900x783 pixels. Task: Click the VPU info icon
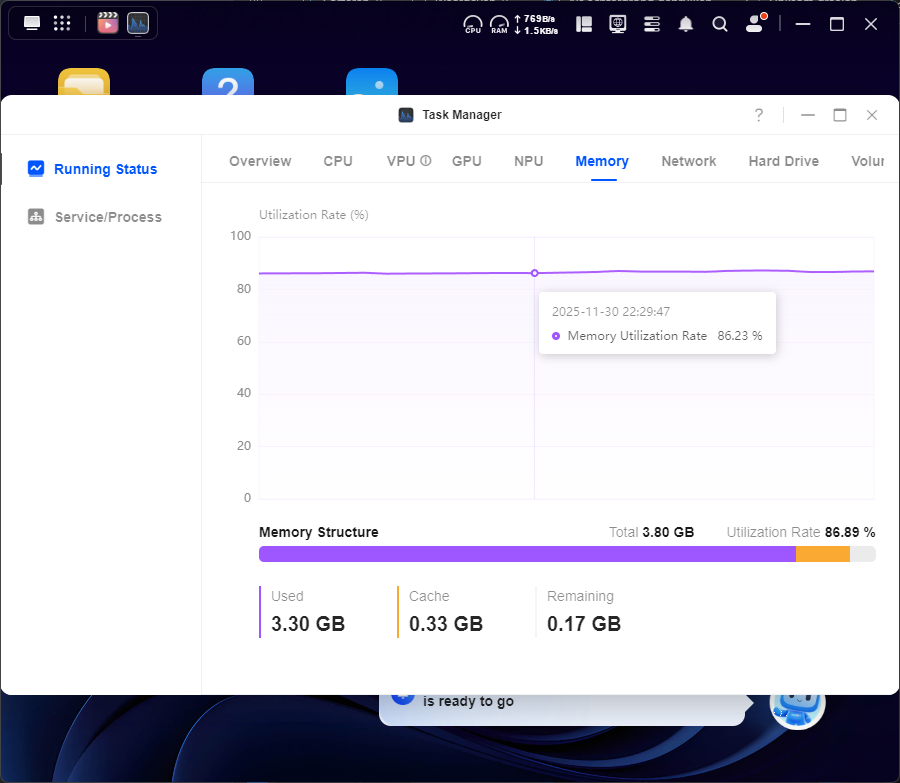(x=426, y=161)
